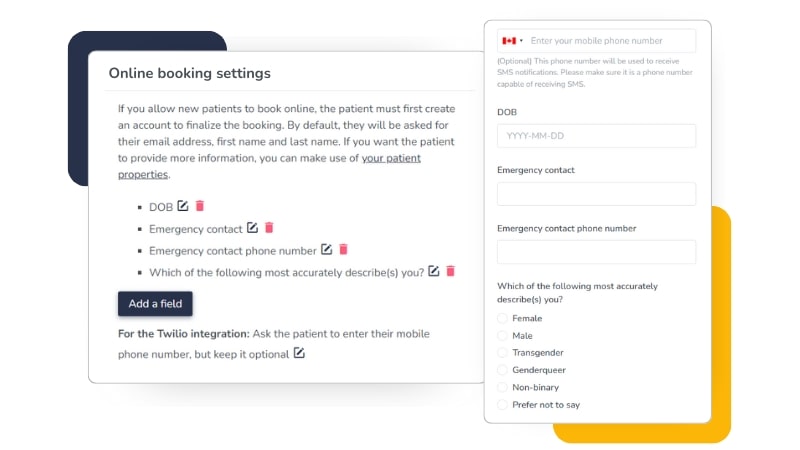Click the Add a field button
800x450 pixels.
[x=154, y=304]
